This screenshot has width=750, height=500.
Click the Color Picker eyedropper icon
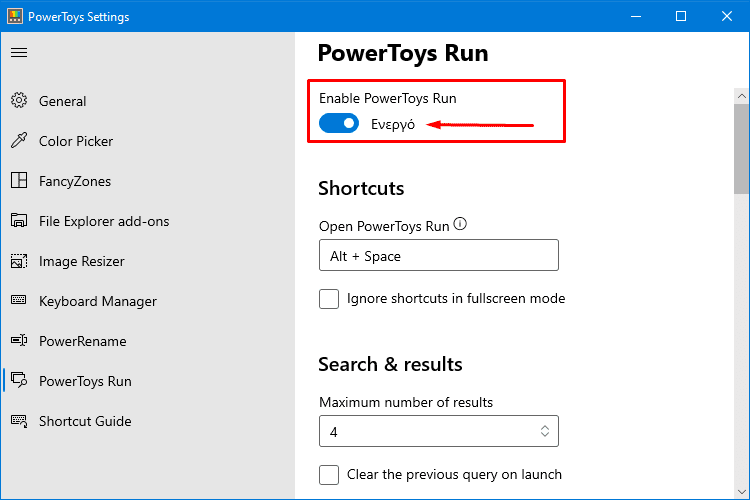pyautogui.click(x=19, y=140)
